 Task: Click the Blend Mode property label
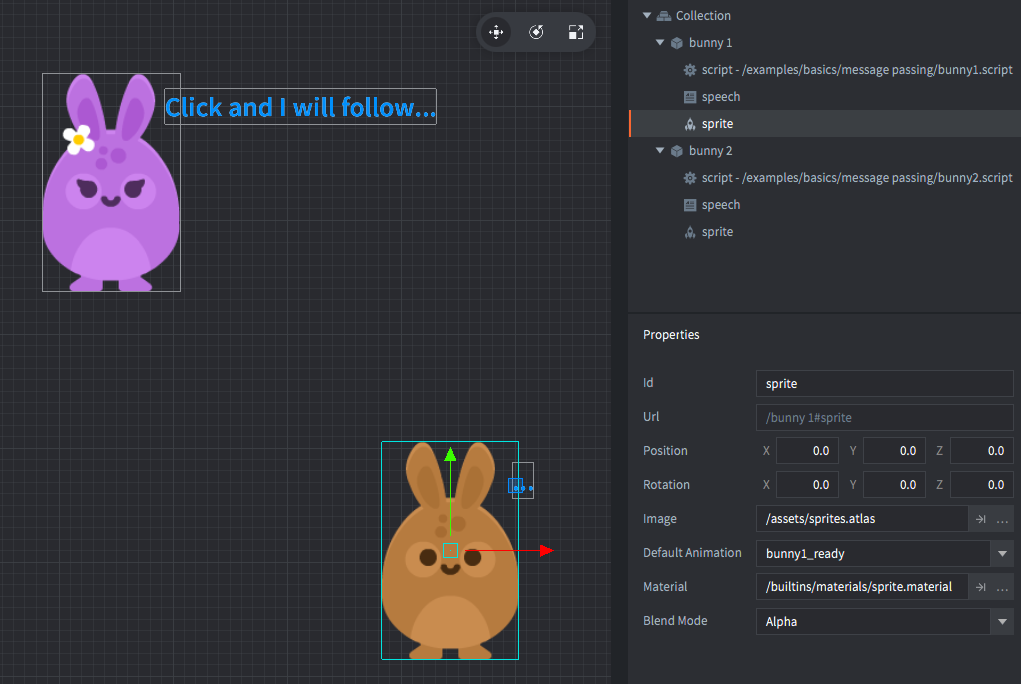[675, 621]
